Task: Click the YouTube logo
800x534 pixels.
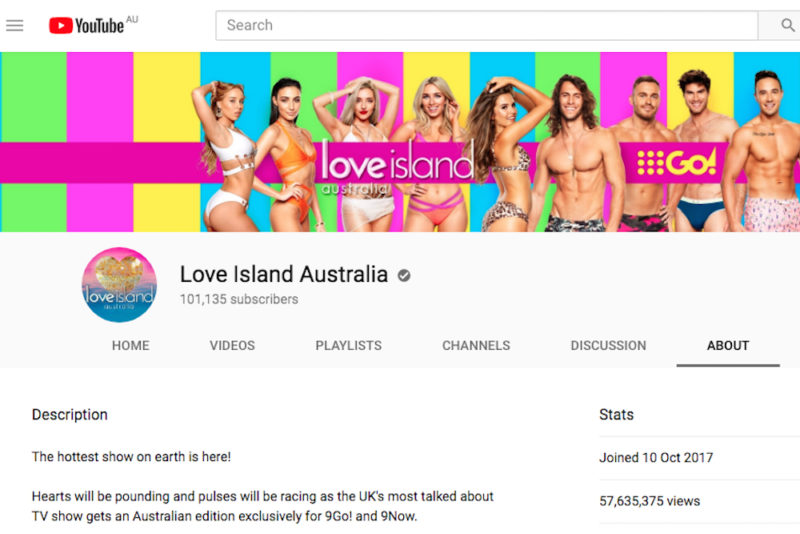Action: 87,26
